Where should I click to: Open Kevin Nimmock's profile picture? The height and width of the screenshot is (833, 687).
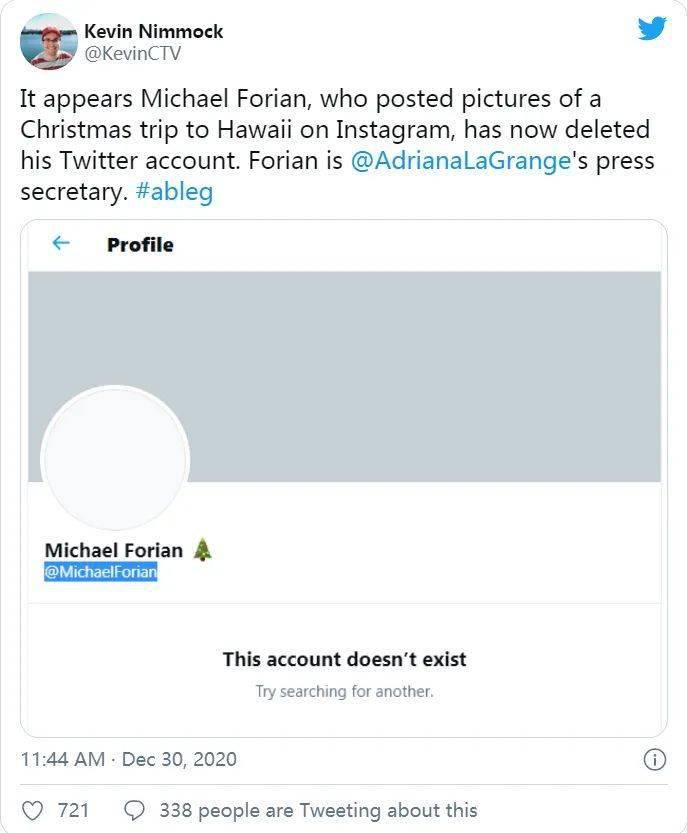coord(48,41)
